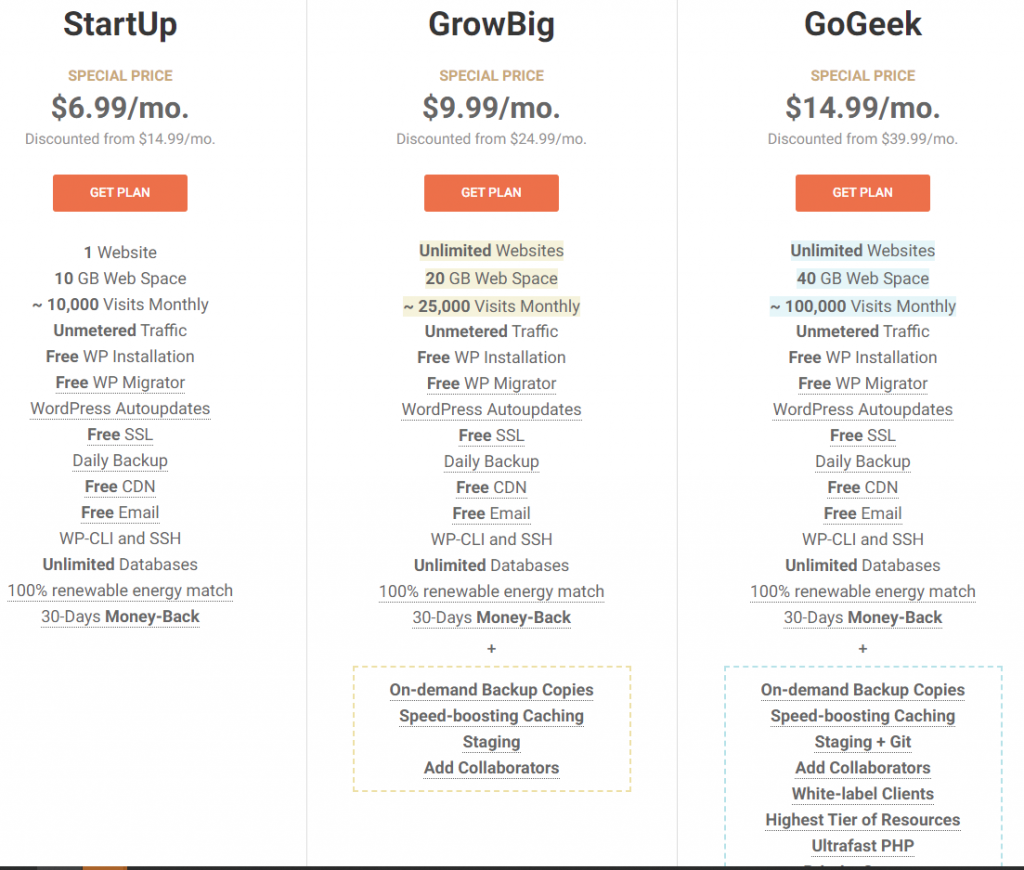Click GoGeek's Highest Tier of Resources
This screenshot has height=870, width=1024.
tap(862, 820)
